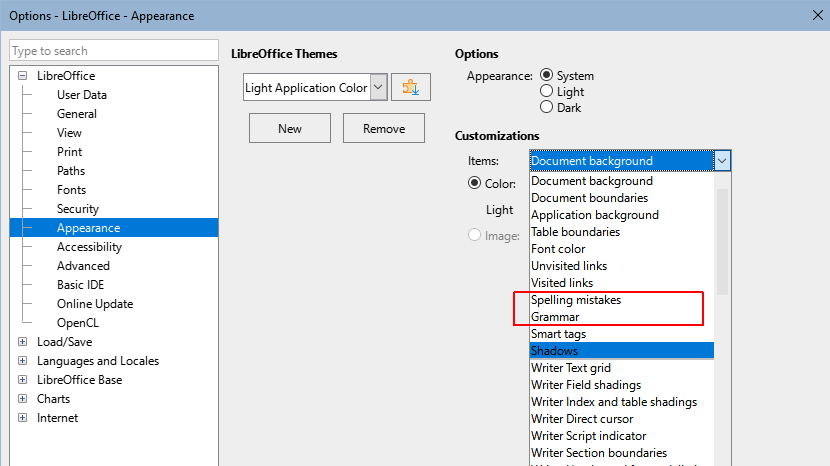The width and height of the screenshot is (830, 466).
Task: Close the Options dialog
Action: [x=818, y=15]
